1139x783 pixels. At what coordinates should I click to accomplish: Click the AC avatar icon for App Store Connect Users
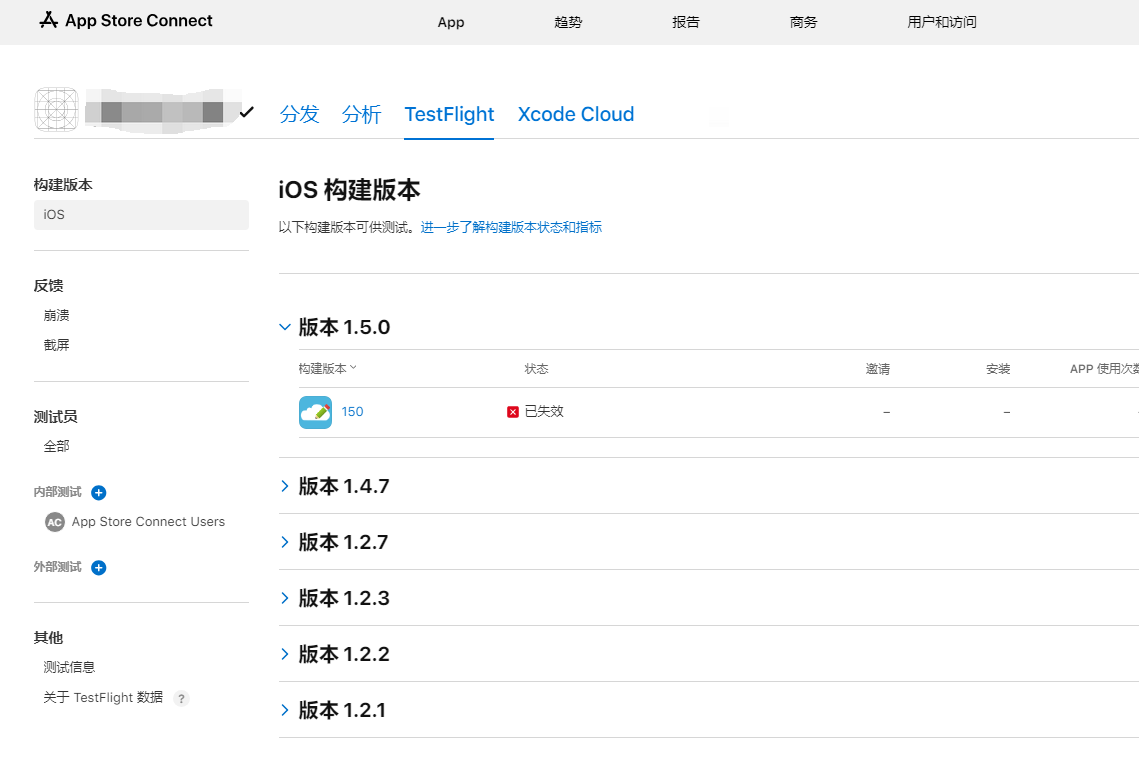point(54,522)
